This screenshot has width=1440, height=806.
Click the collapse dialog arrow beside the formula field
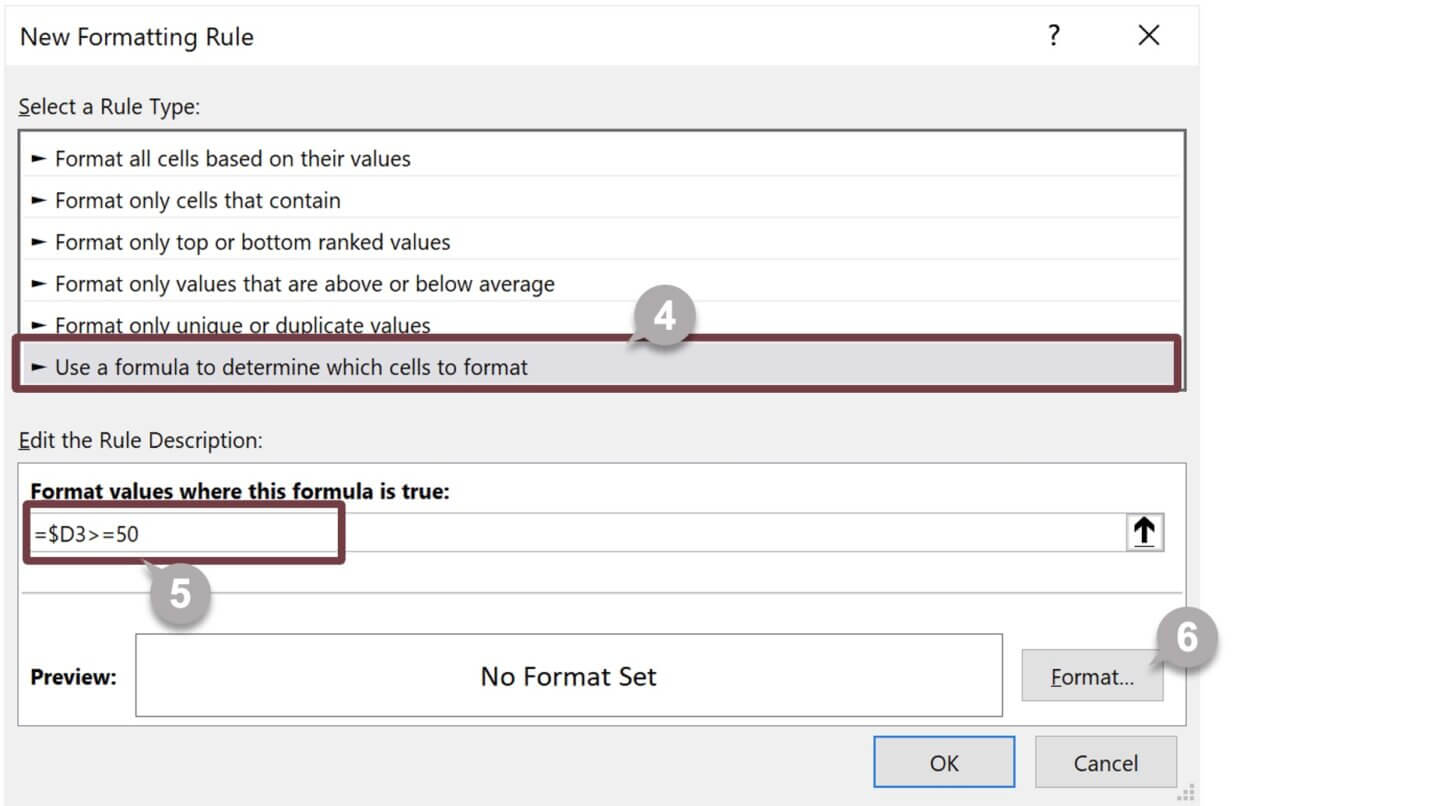click(x=1144, y=531)
